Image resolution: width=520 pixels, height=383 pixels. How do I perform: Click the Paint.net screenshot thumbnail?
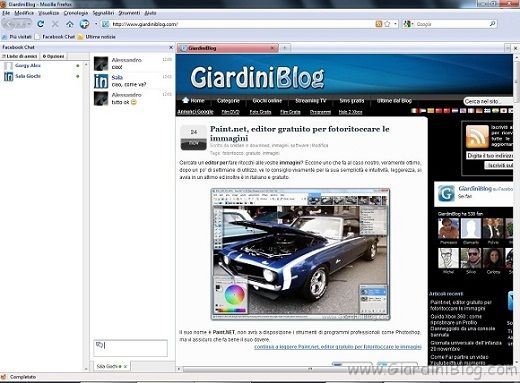(x=300, y=254)
